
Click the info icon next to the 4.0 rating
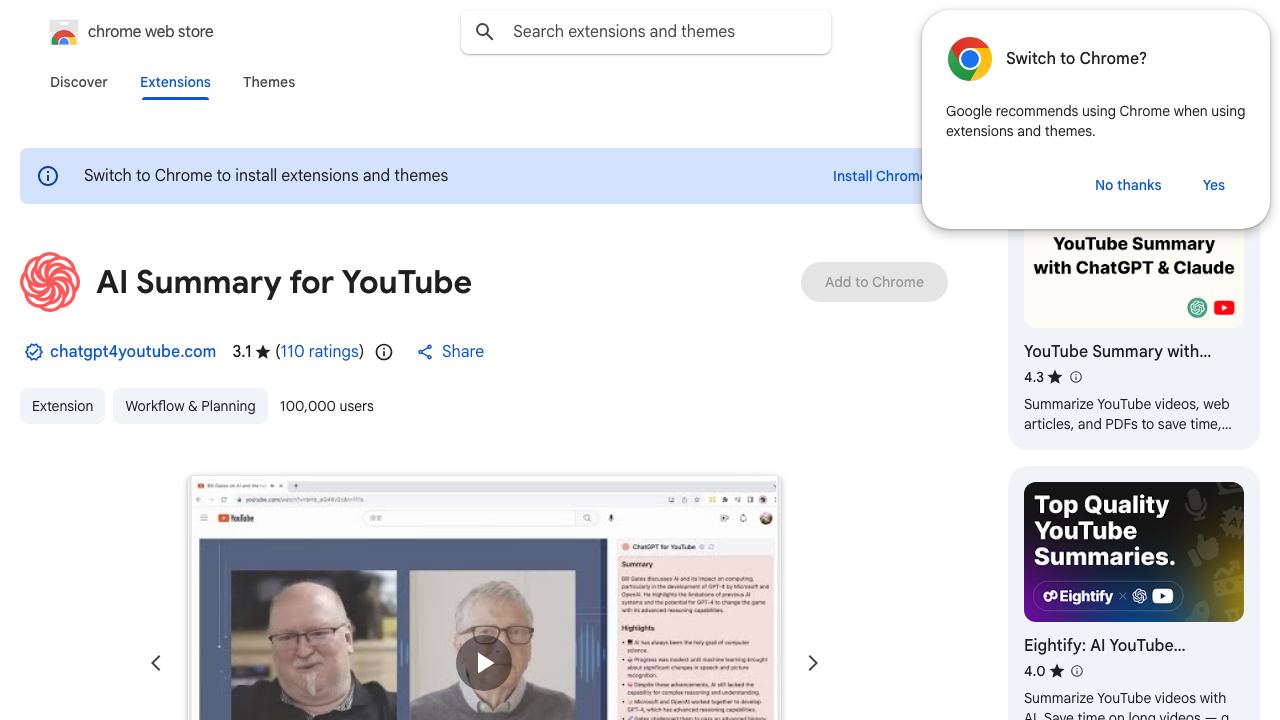pyautogui.click(x=1077, y=671)
